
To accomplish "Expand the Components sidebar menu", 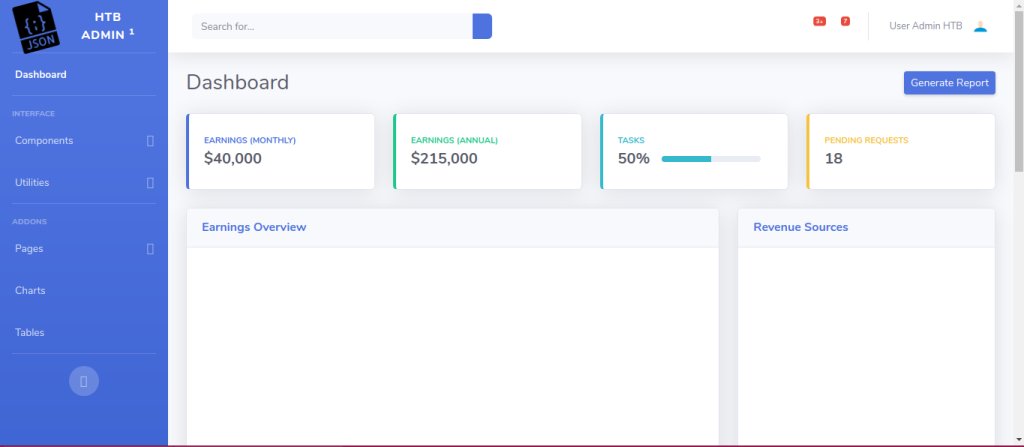I will point(83,141).
